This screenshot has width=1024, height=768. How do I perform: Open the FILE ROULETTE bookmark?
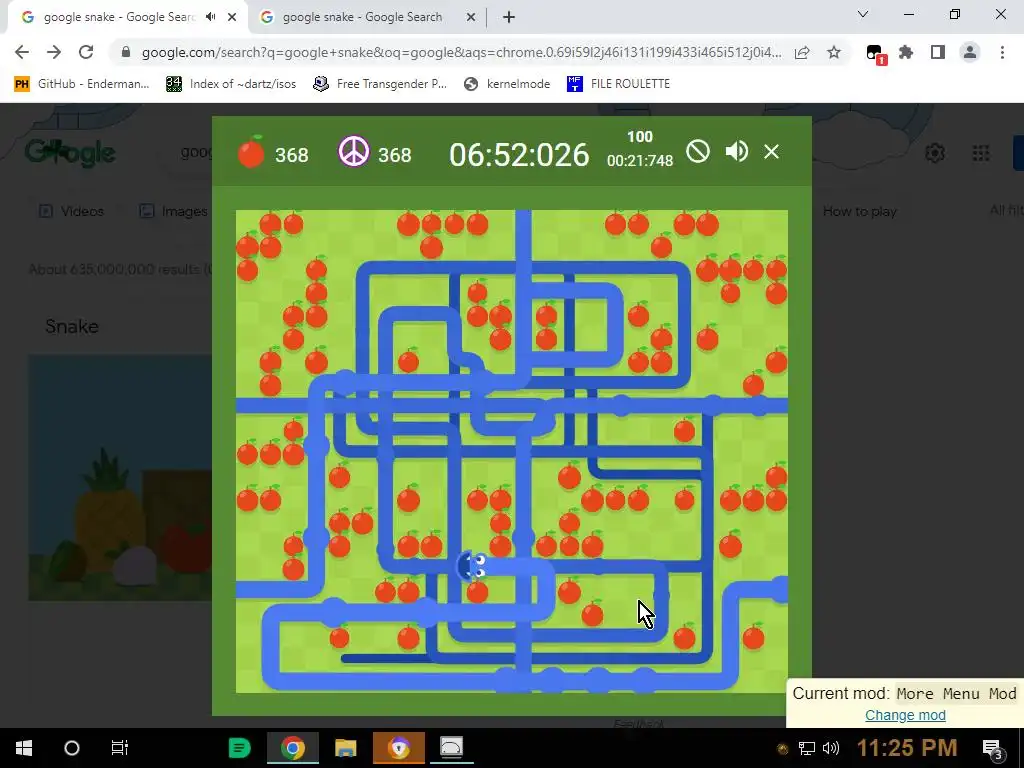point(618,84)
